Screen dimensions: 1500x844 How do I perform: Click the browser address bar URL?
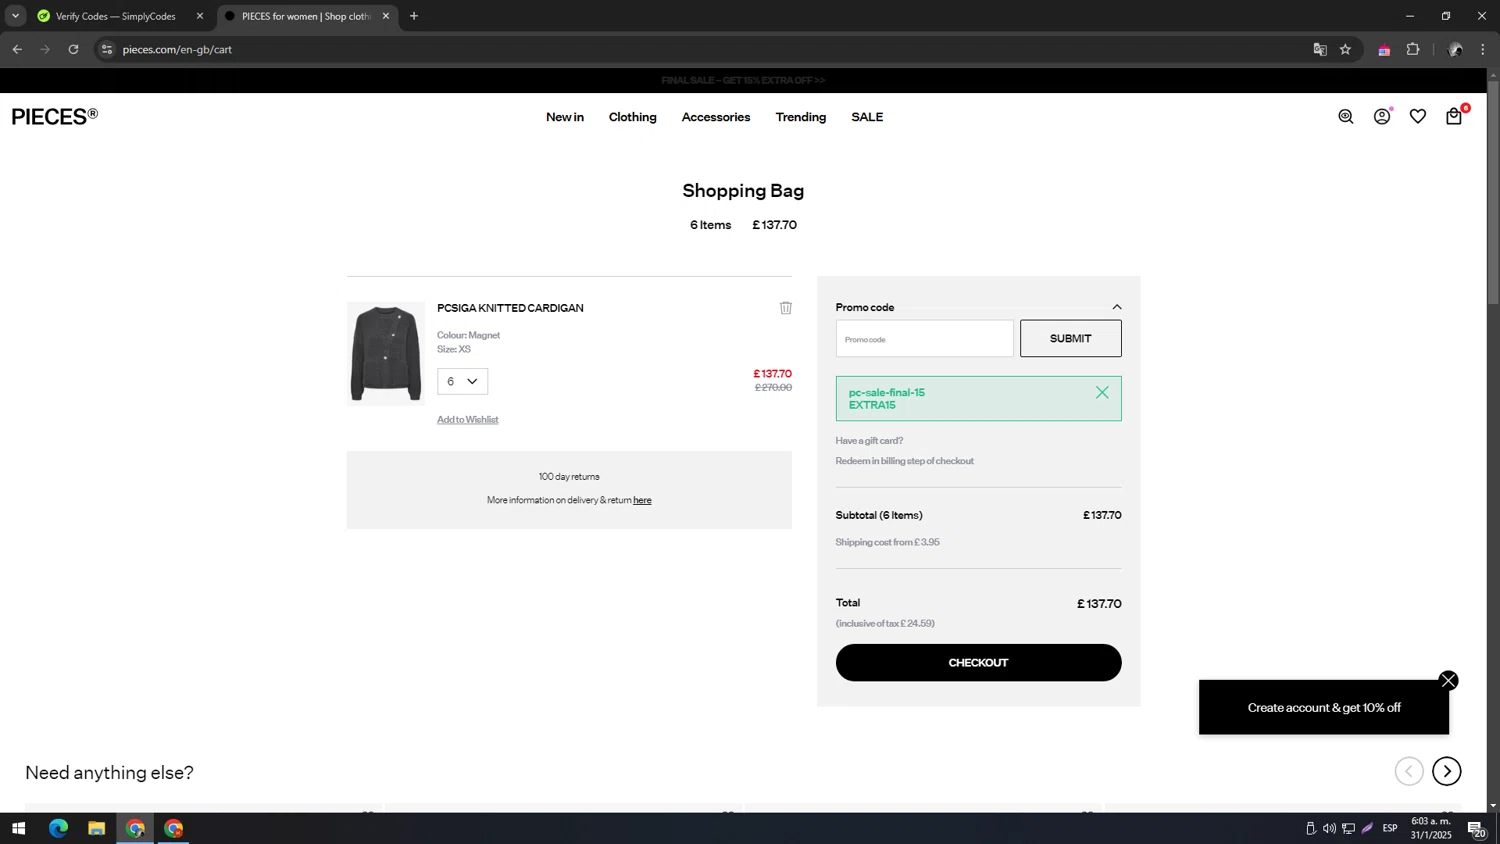(177, 49)
